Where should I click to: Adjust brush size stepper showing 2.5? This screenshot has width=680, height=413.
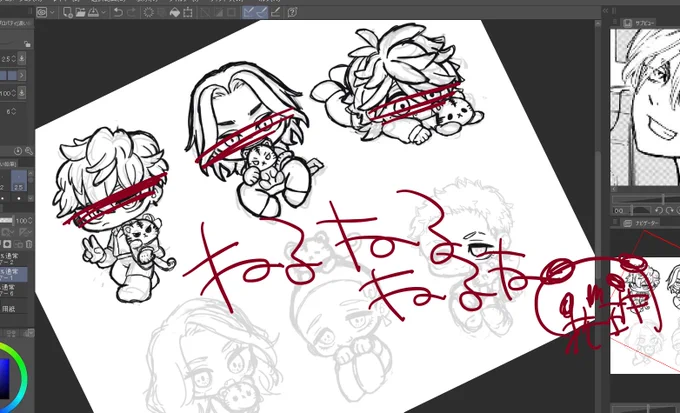coord(13,58)
